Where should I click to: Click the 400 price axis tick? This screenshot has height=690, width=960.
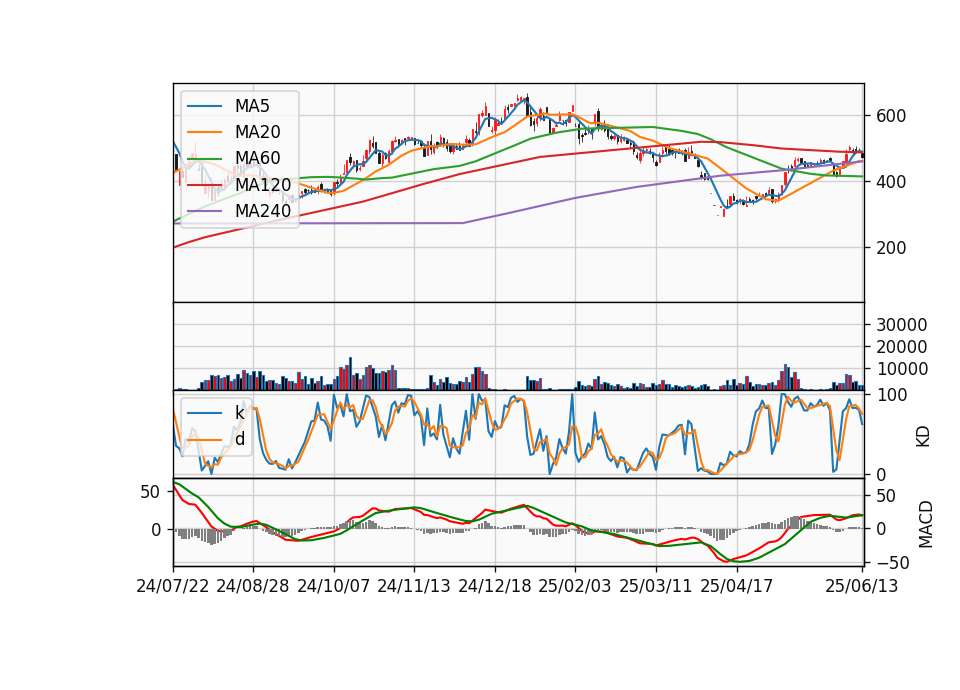(891, 182)
